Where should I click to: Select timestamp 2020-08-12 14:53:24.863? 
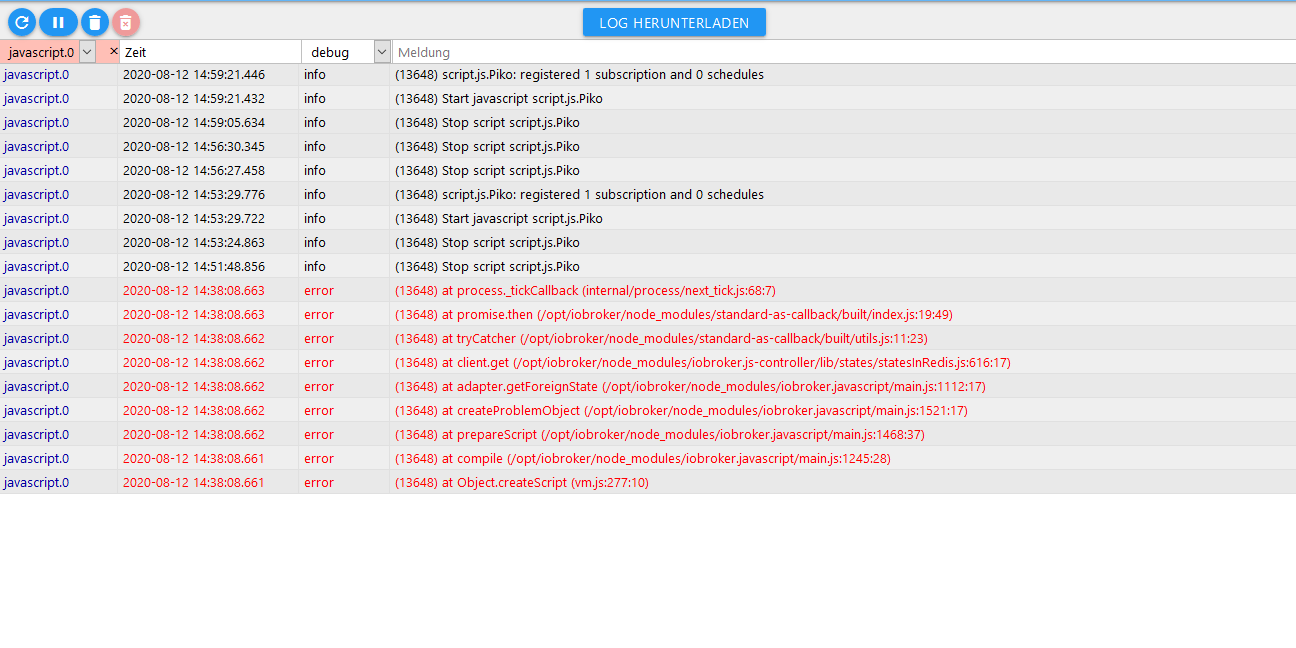pyautogui.click(x=194, y=242)
